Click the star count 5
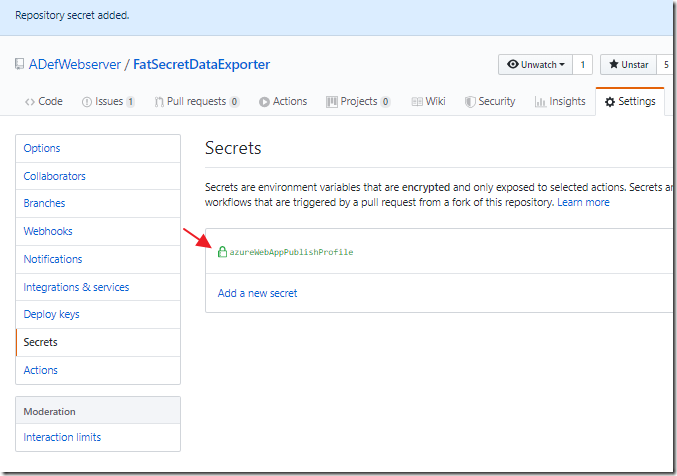The width and height of the screenshot is (677, 476). coord(666,65)
